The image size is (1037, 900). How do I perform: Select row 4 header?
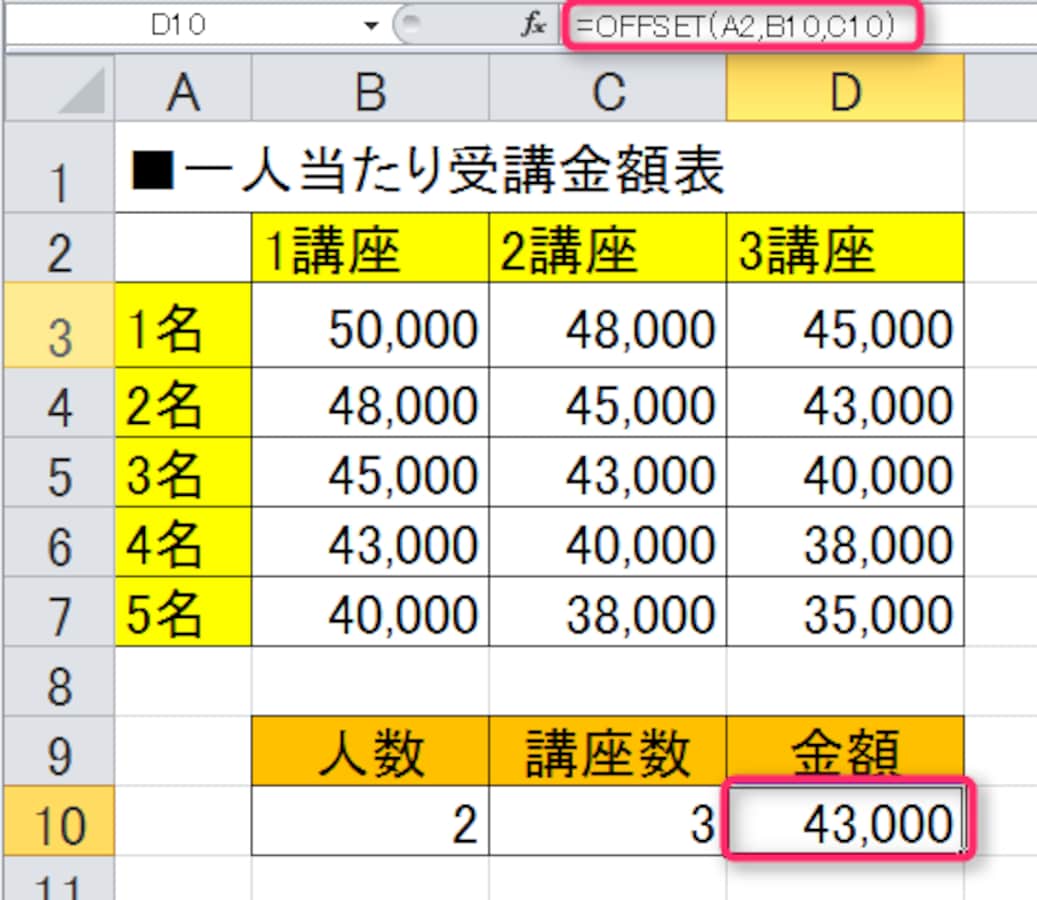click(60, 402)
